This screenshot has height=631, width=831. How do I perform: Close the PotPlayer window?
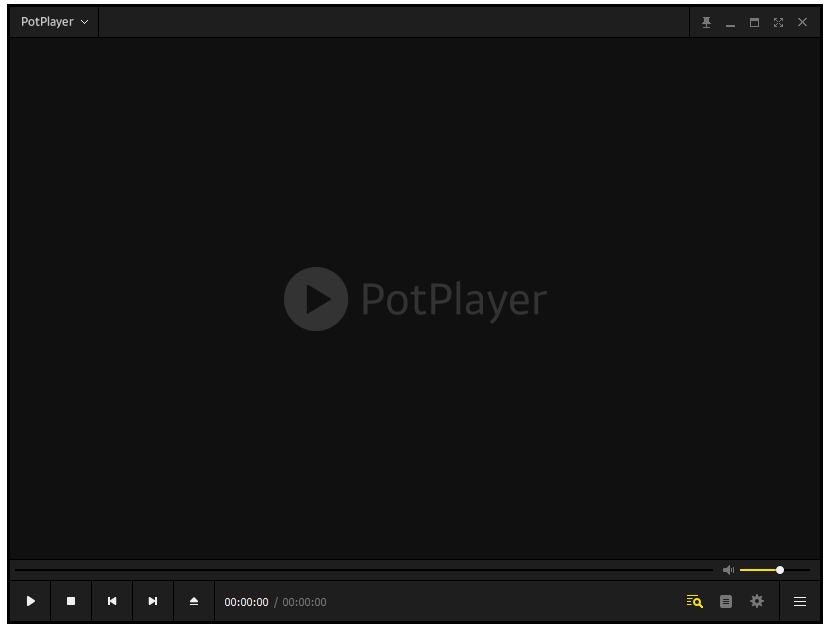point(802,22)
